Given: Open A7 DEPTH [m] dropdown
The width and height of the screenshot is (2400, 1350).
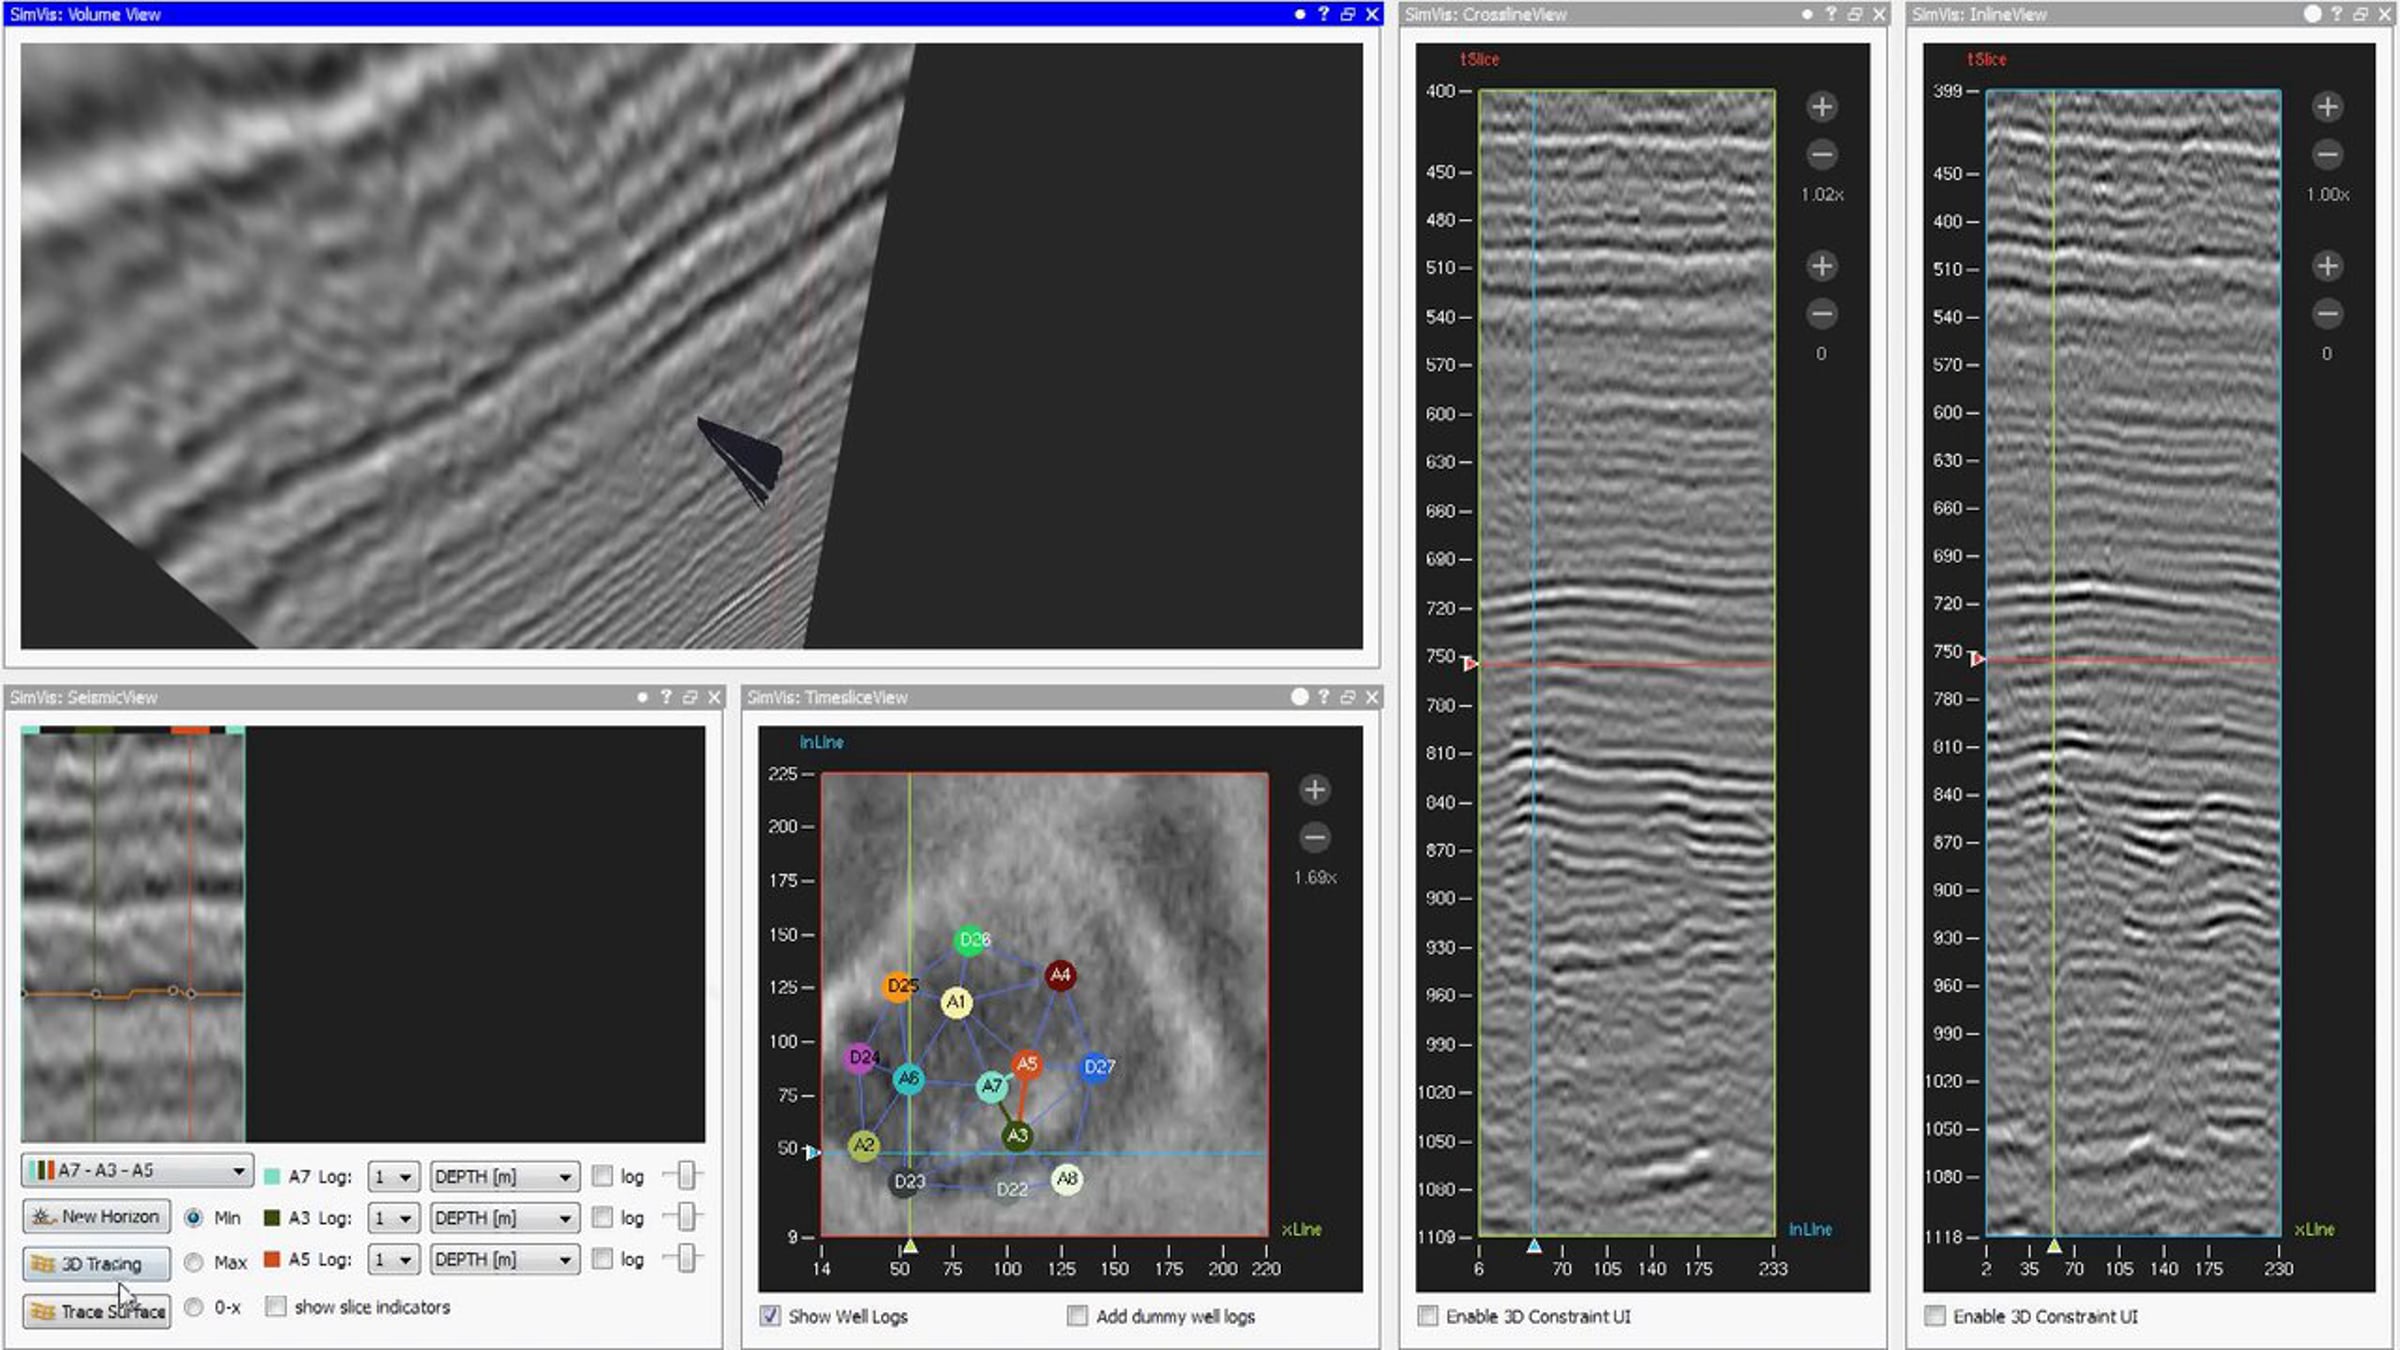Looking at the screenshot, I should pos(504,1177).
